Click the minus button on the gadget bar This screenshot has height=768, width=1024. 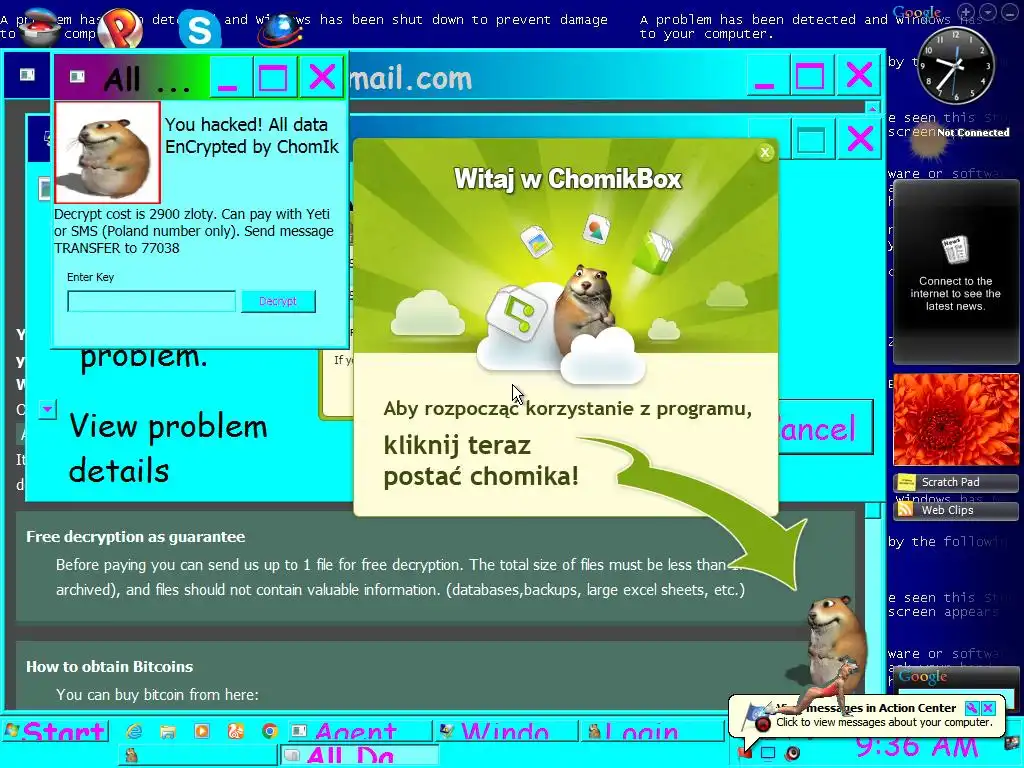(1008, 11)
